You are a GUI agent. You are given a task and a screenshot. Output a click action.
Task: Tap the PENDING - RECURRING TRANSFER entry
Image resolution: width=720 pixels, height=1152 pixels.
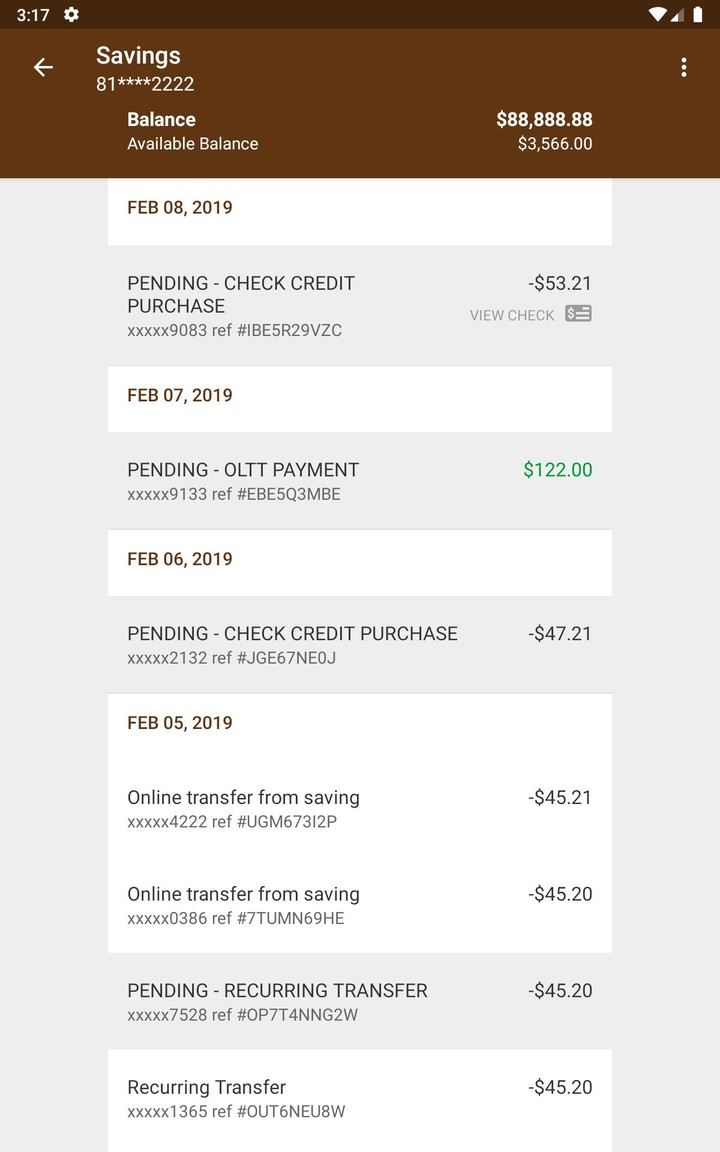point(300,1002)
